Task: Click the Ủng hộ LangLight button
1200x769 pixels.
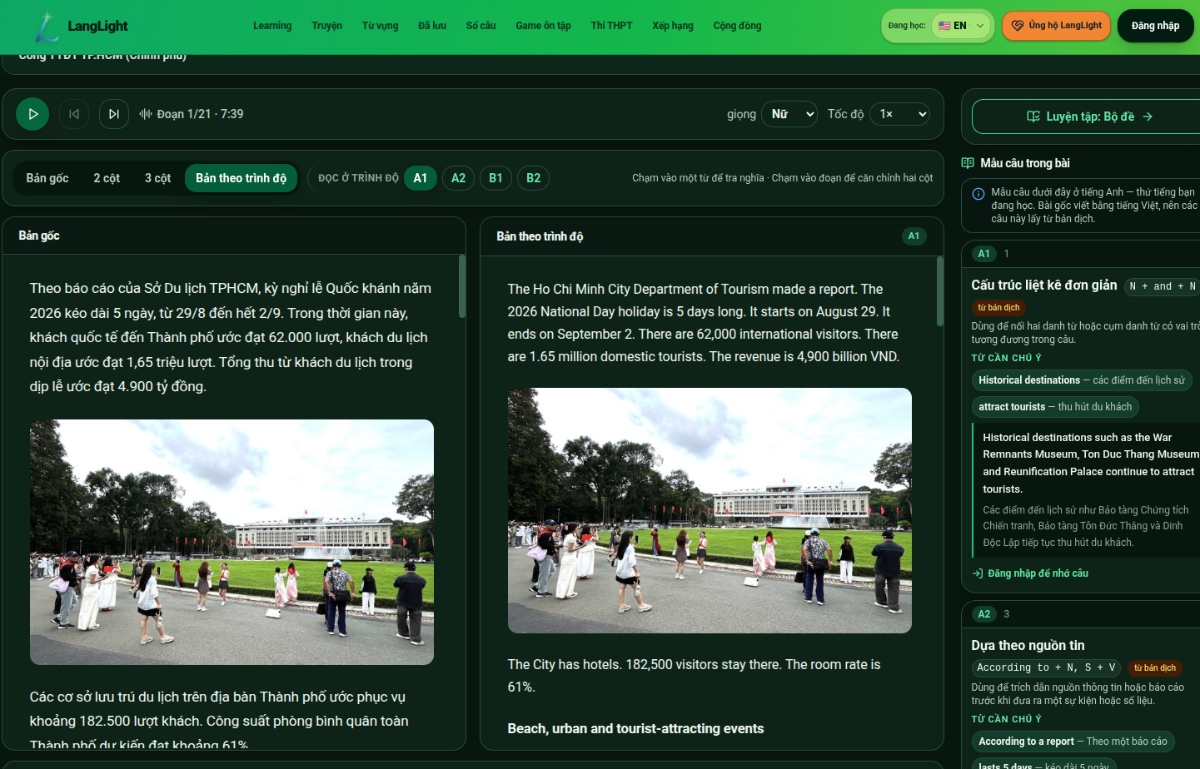Action: coord(1056,26)
